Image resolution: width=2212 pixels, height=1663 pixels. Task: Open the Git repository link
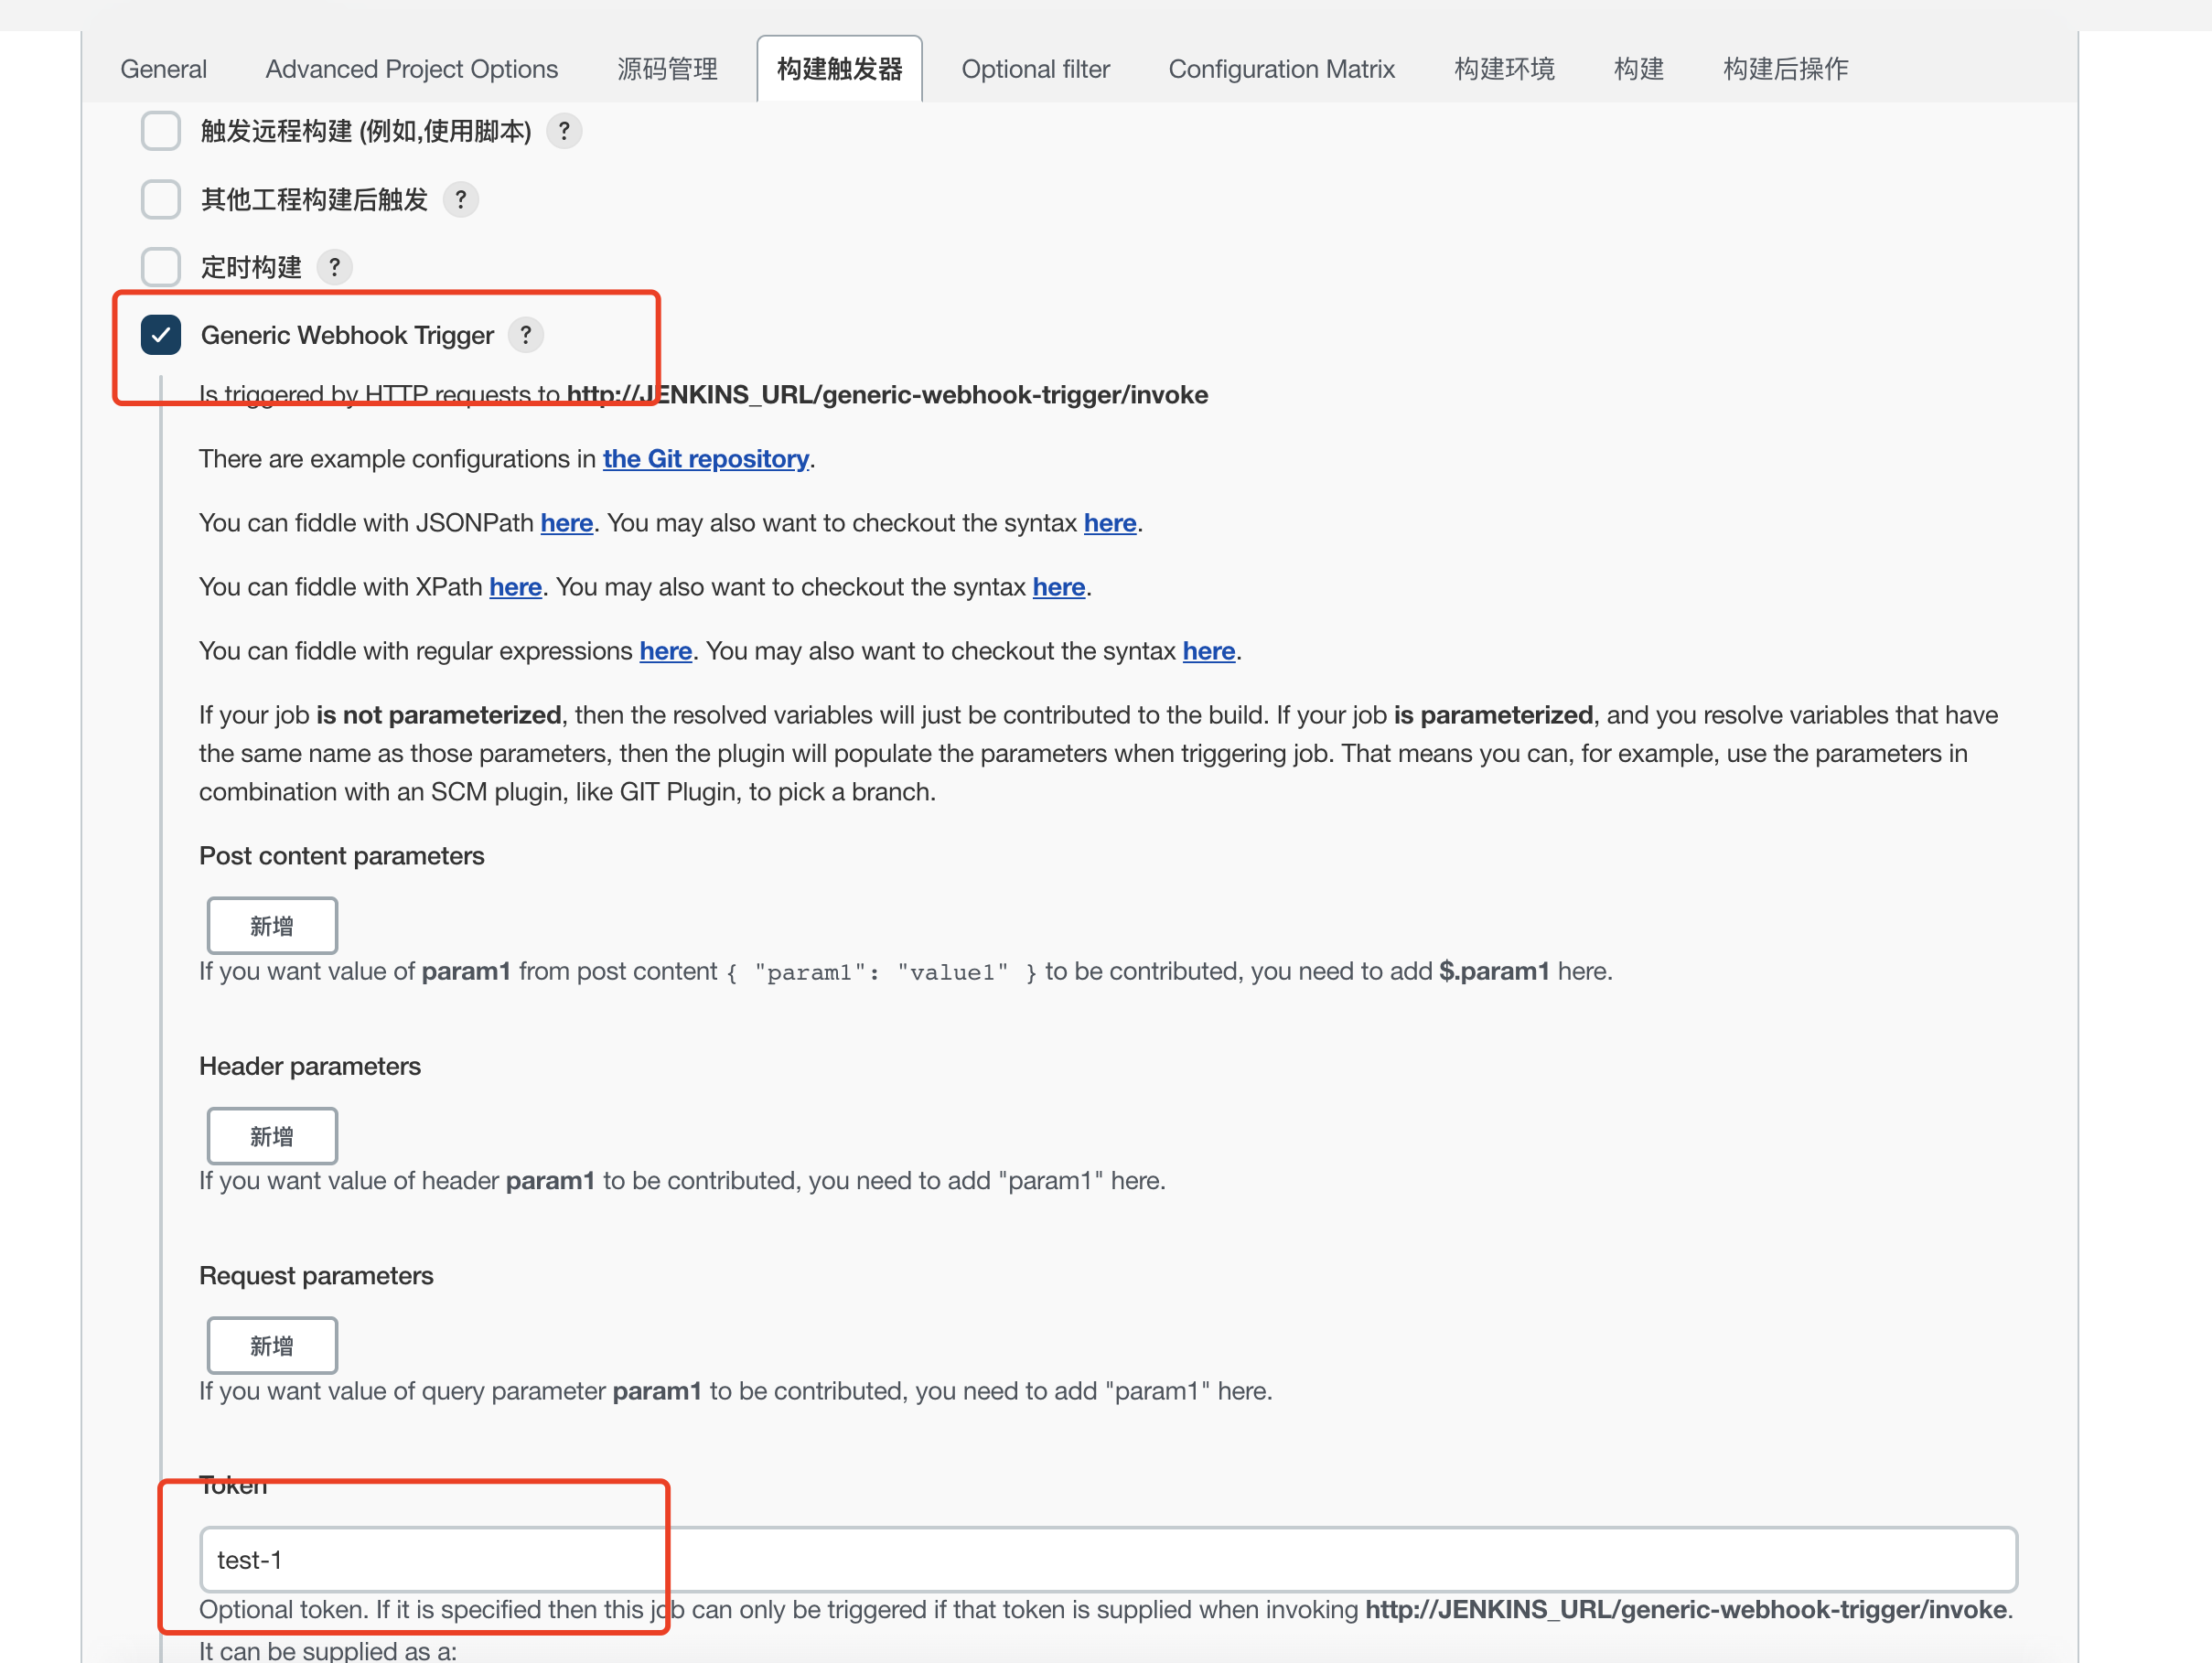pyautogui.click(x=705, y=459)
